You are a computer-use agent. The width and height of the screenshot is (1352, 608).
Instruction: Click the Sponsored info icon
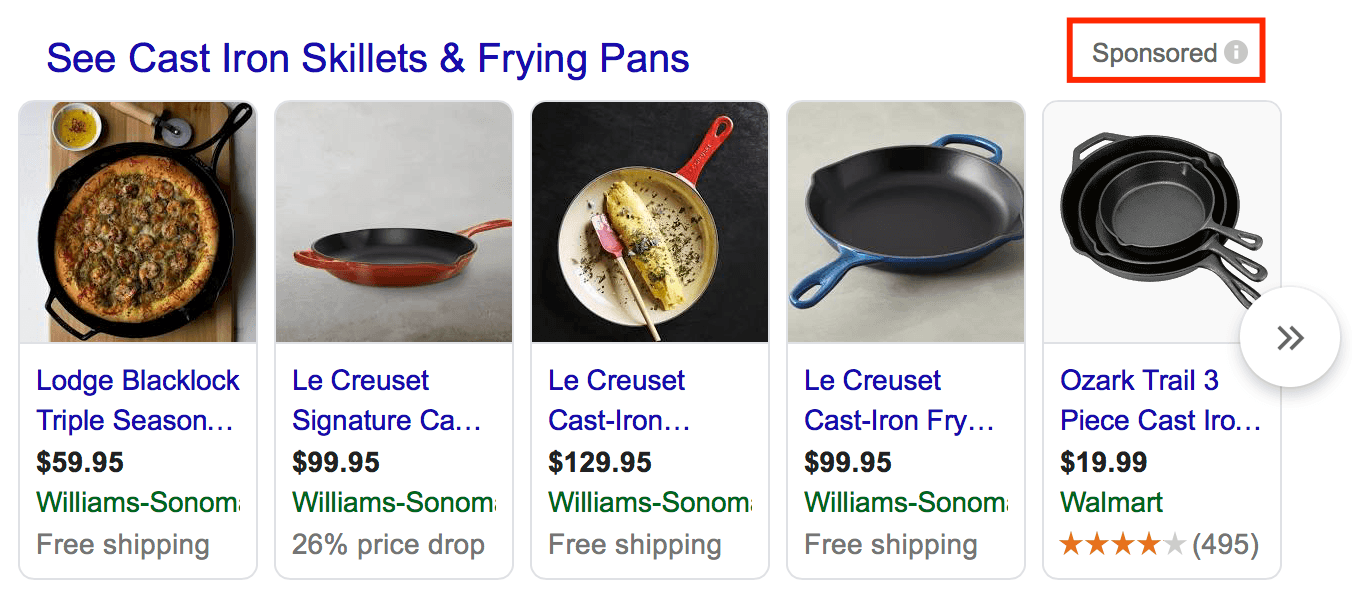[x=1236, y=53]
